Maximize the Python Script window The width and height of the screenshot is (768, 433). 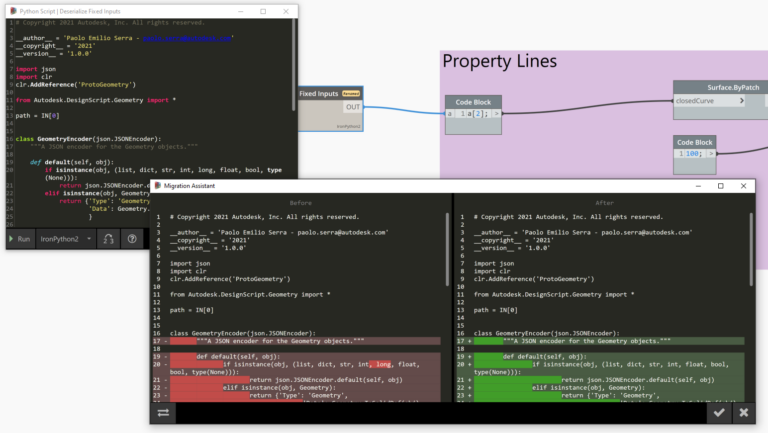pos(263,11)
